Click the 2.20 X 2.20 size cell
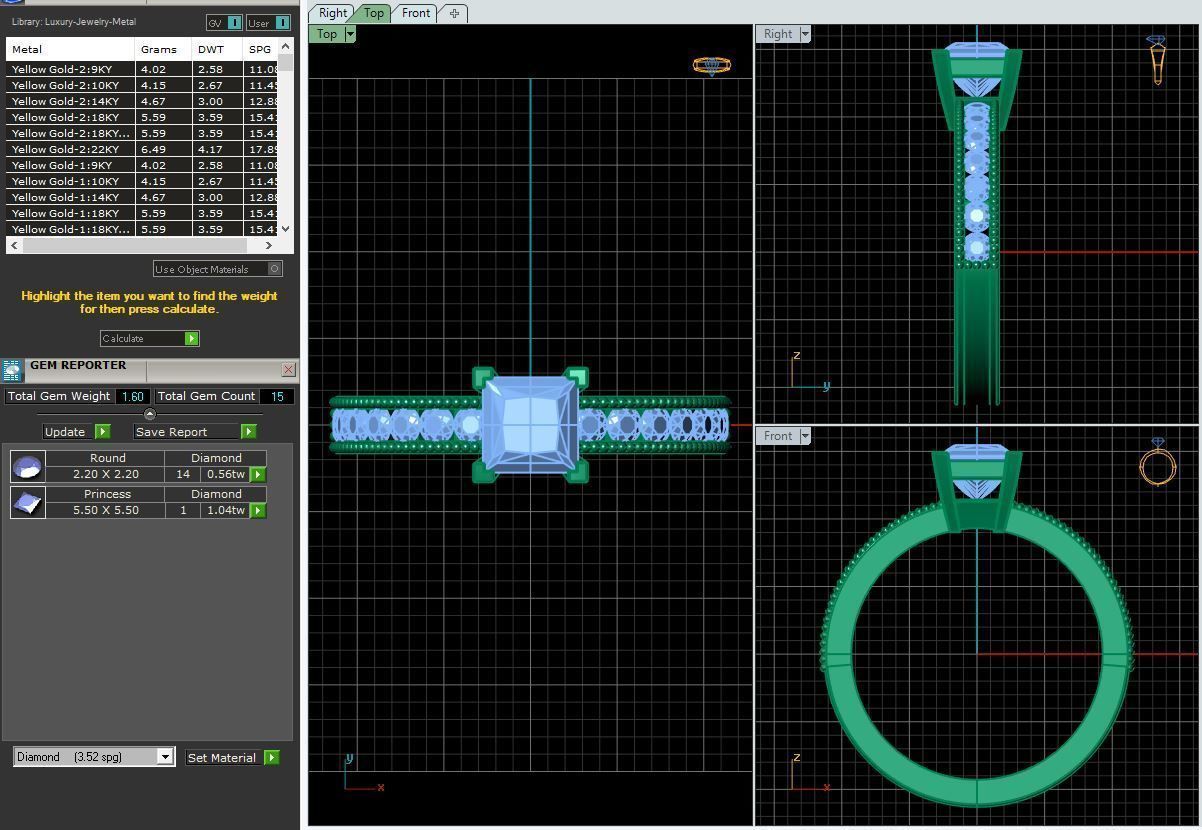The width and height of the screenshot is (1202, 830). 106,474
